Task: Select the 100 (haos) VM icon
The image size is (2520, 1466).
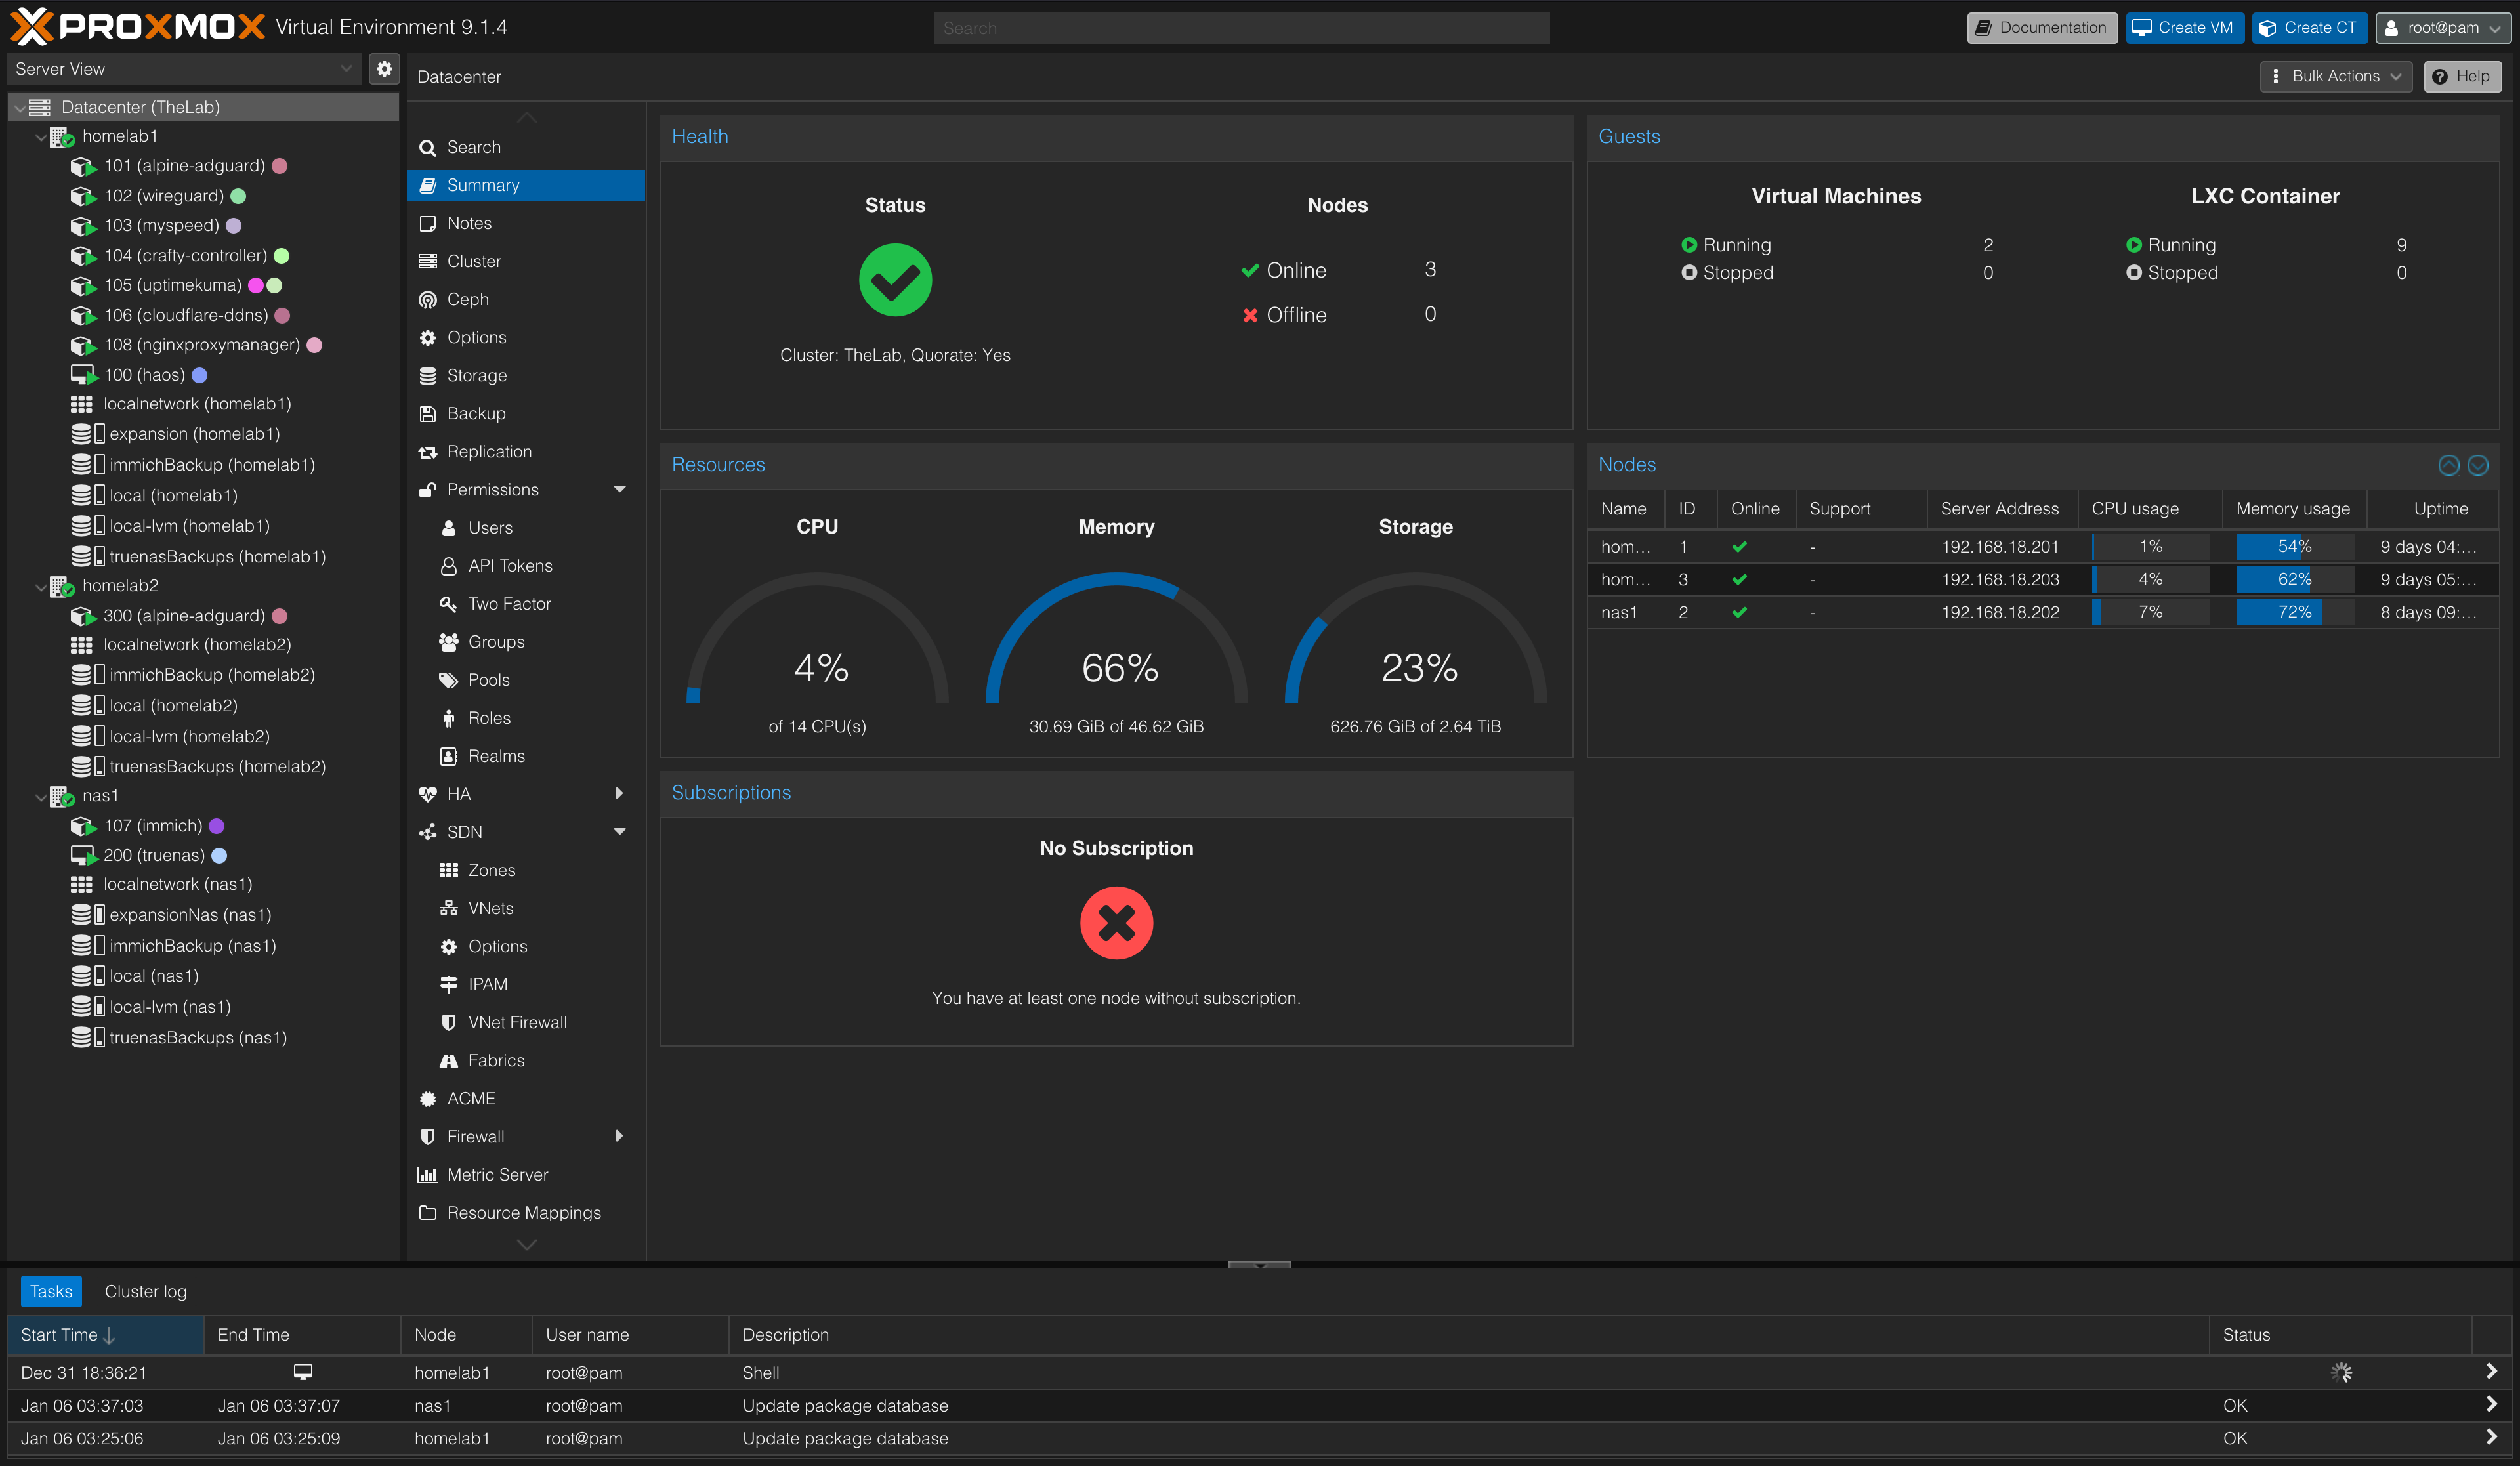Action: click(x=82, y=375)
